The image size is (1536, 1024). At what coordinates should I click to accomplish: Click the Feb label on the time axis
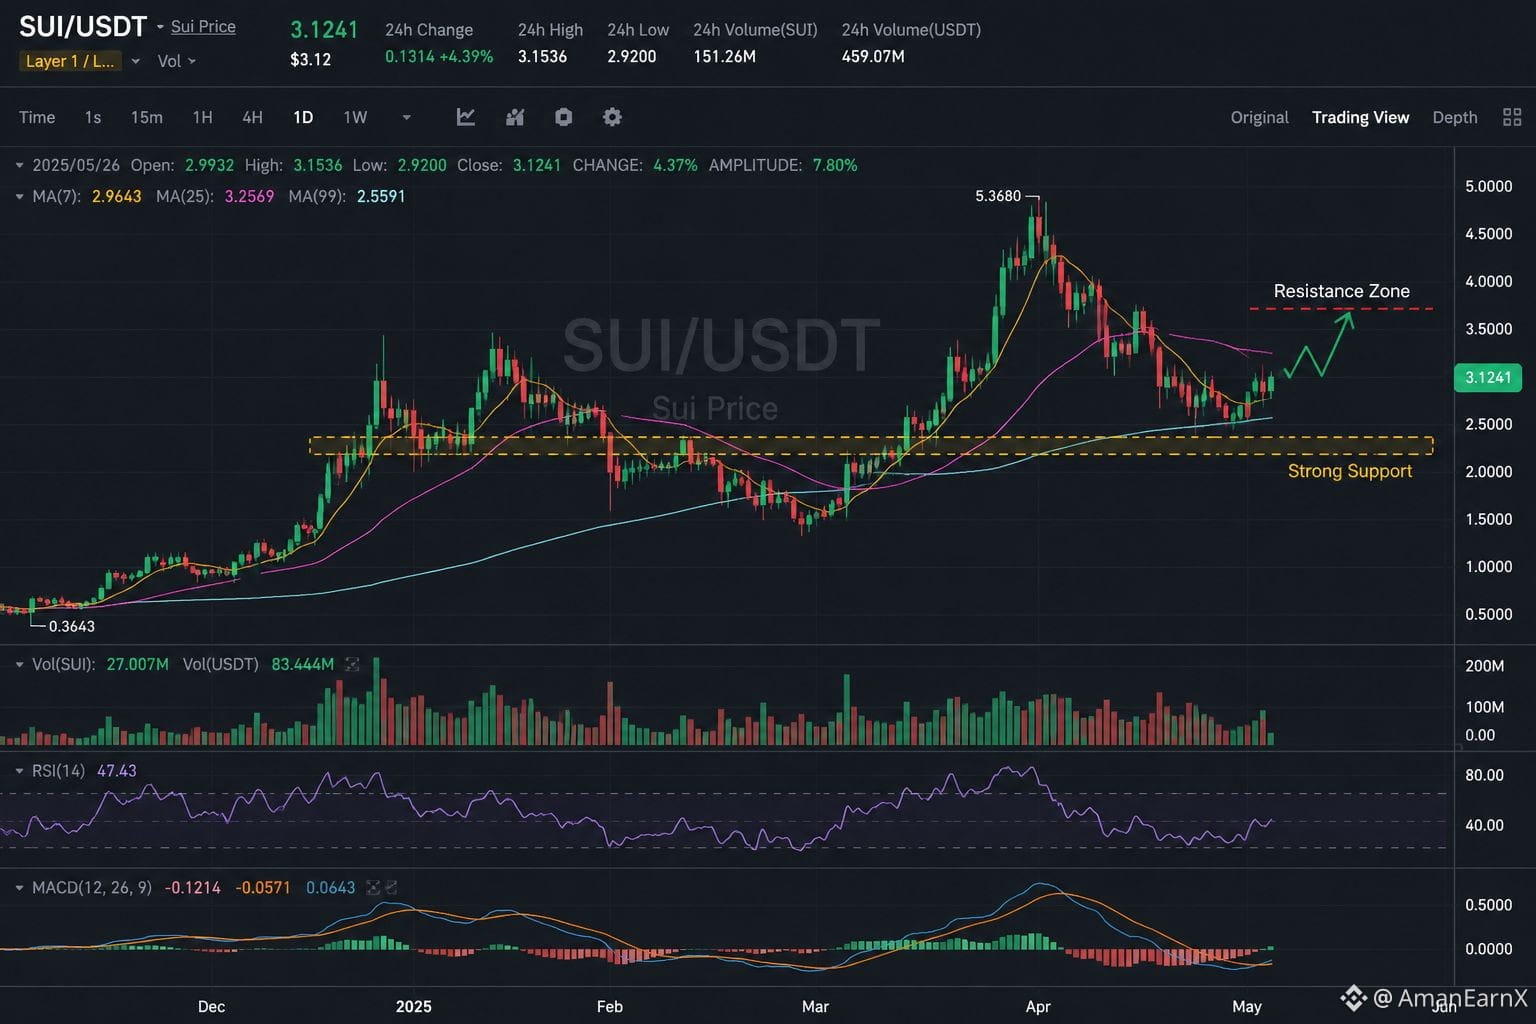[609, 1006]
